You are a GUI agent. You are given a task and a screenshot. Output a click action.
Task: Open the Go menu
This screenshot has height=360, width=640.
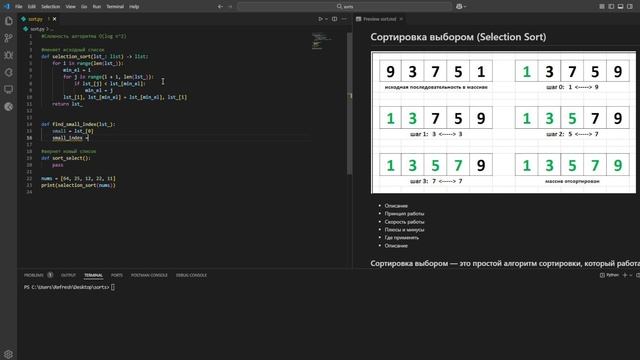(84, 7)
